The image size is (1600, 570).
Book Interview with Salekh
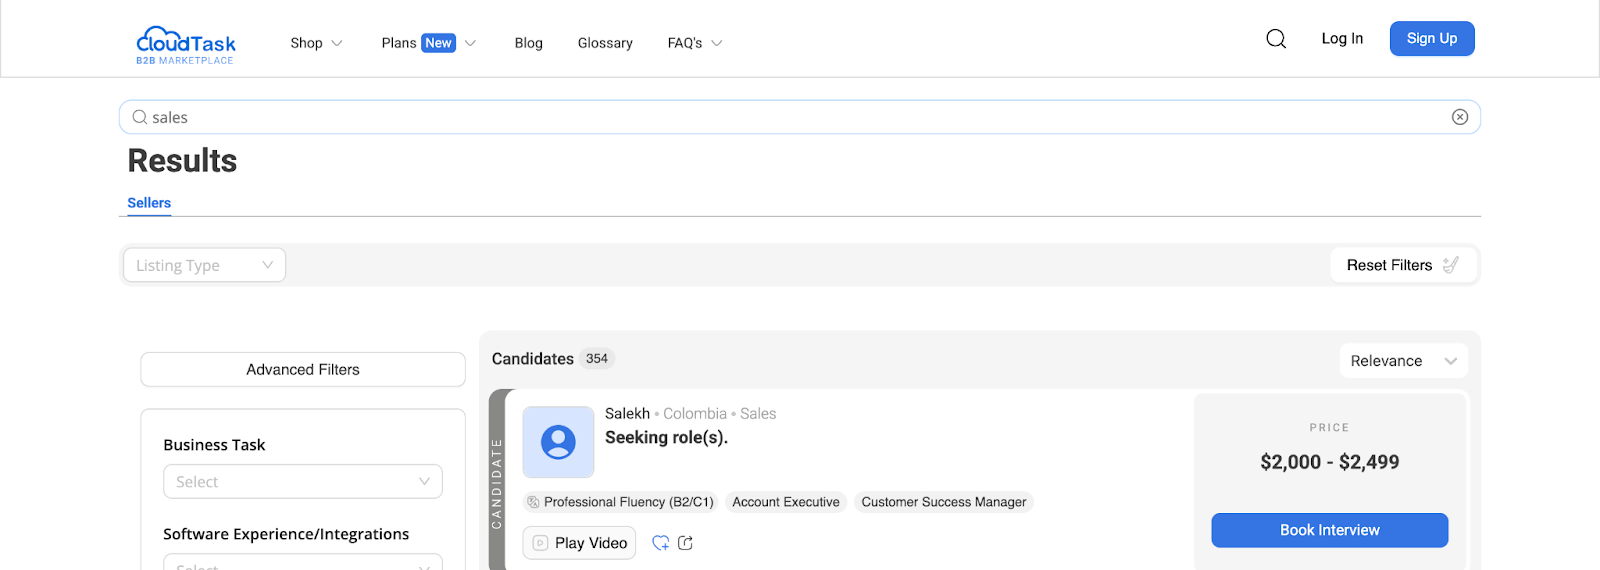(1330, 530)
